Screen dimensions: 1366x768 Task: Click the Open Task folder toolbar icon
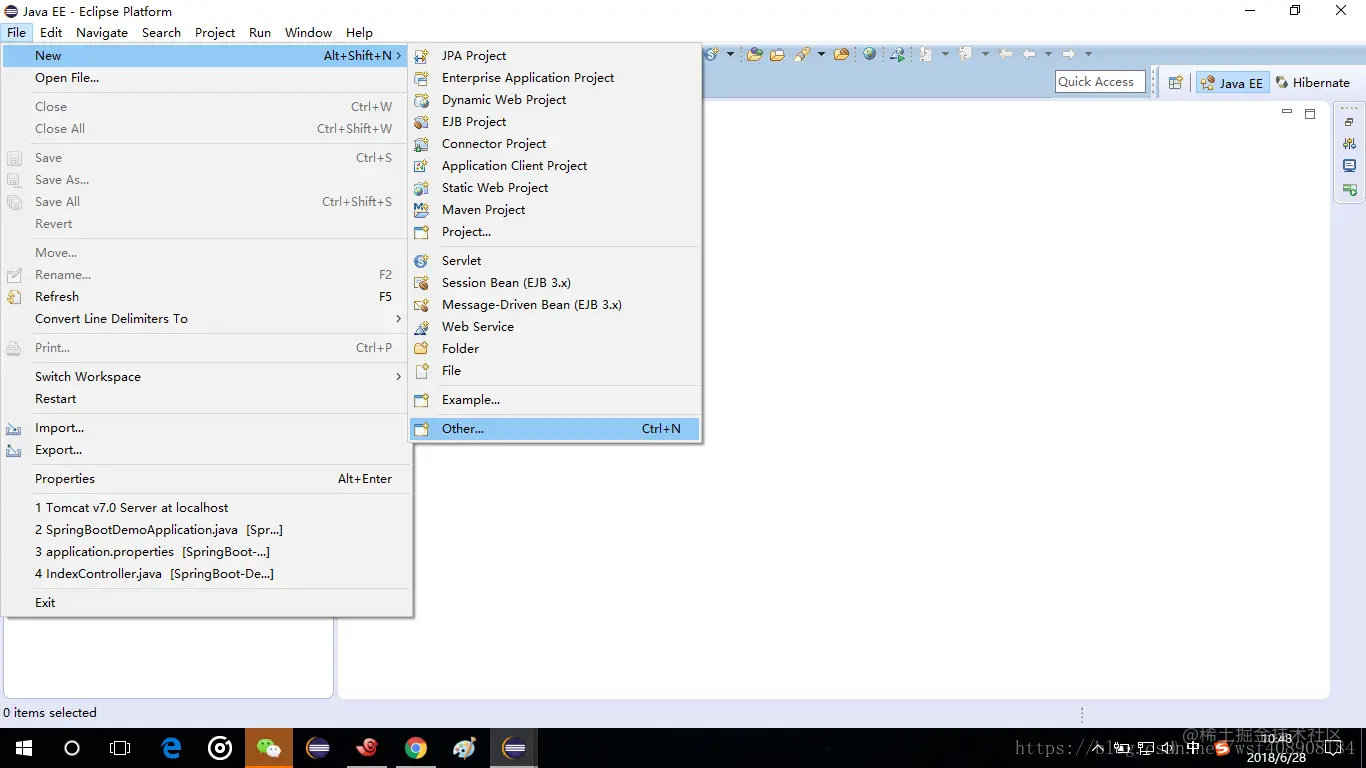click(x=777, y=54)
